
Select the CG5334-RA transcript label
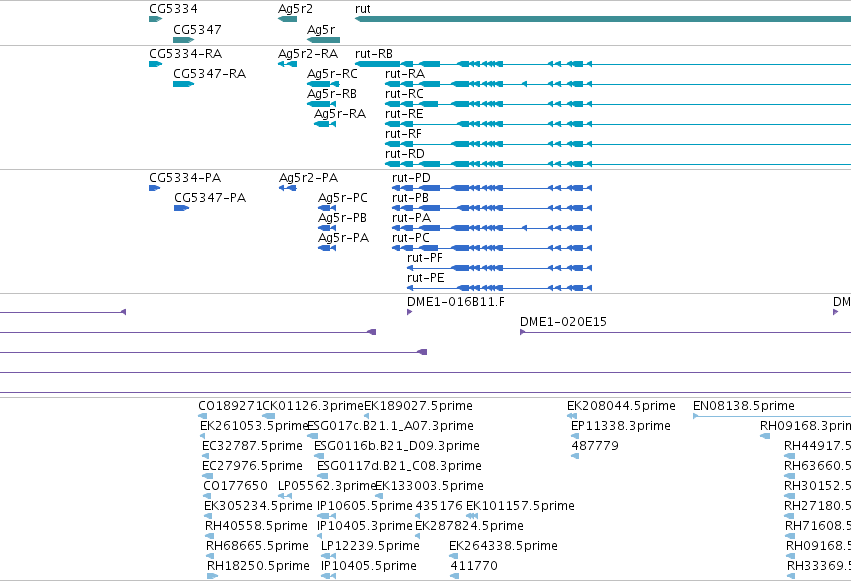pyautogui.click(x=186, y=54)
